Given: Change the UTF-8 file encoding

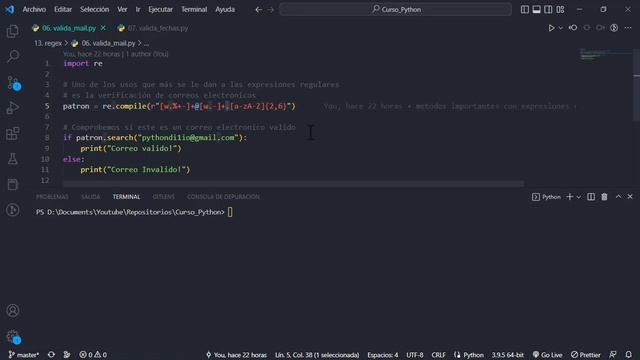Looking at the screenshot, I should [415, 355].
